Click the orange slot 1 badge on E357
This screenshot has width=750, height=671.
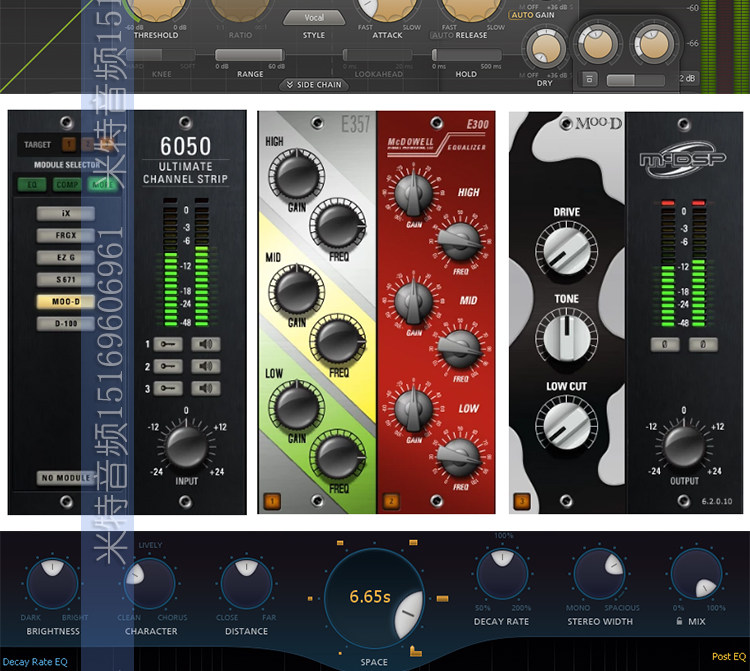tap(272, 502)
